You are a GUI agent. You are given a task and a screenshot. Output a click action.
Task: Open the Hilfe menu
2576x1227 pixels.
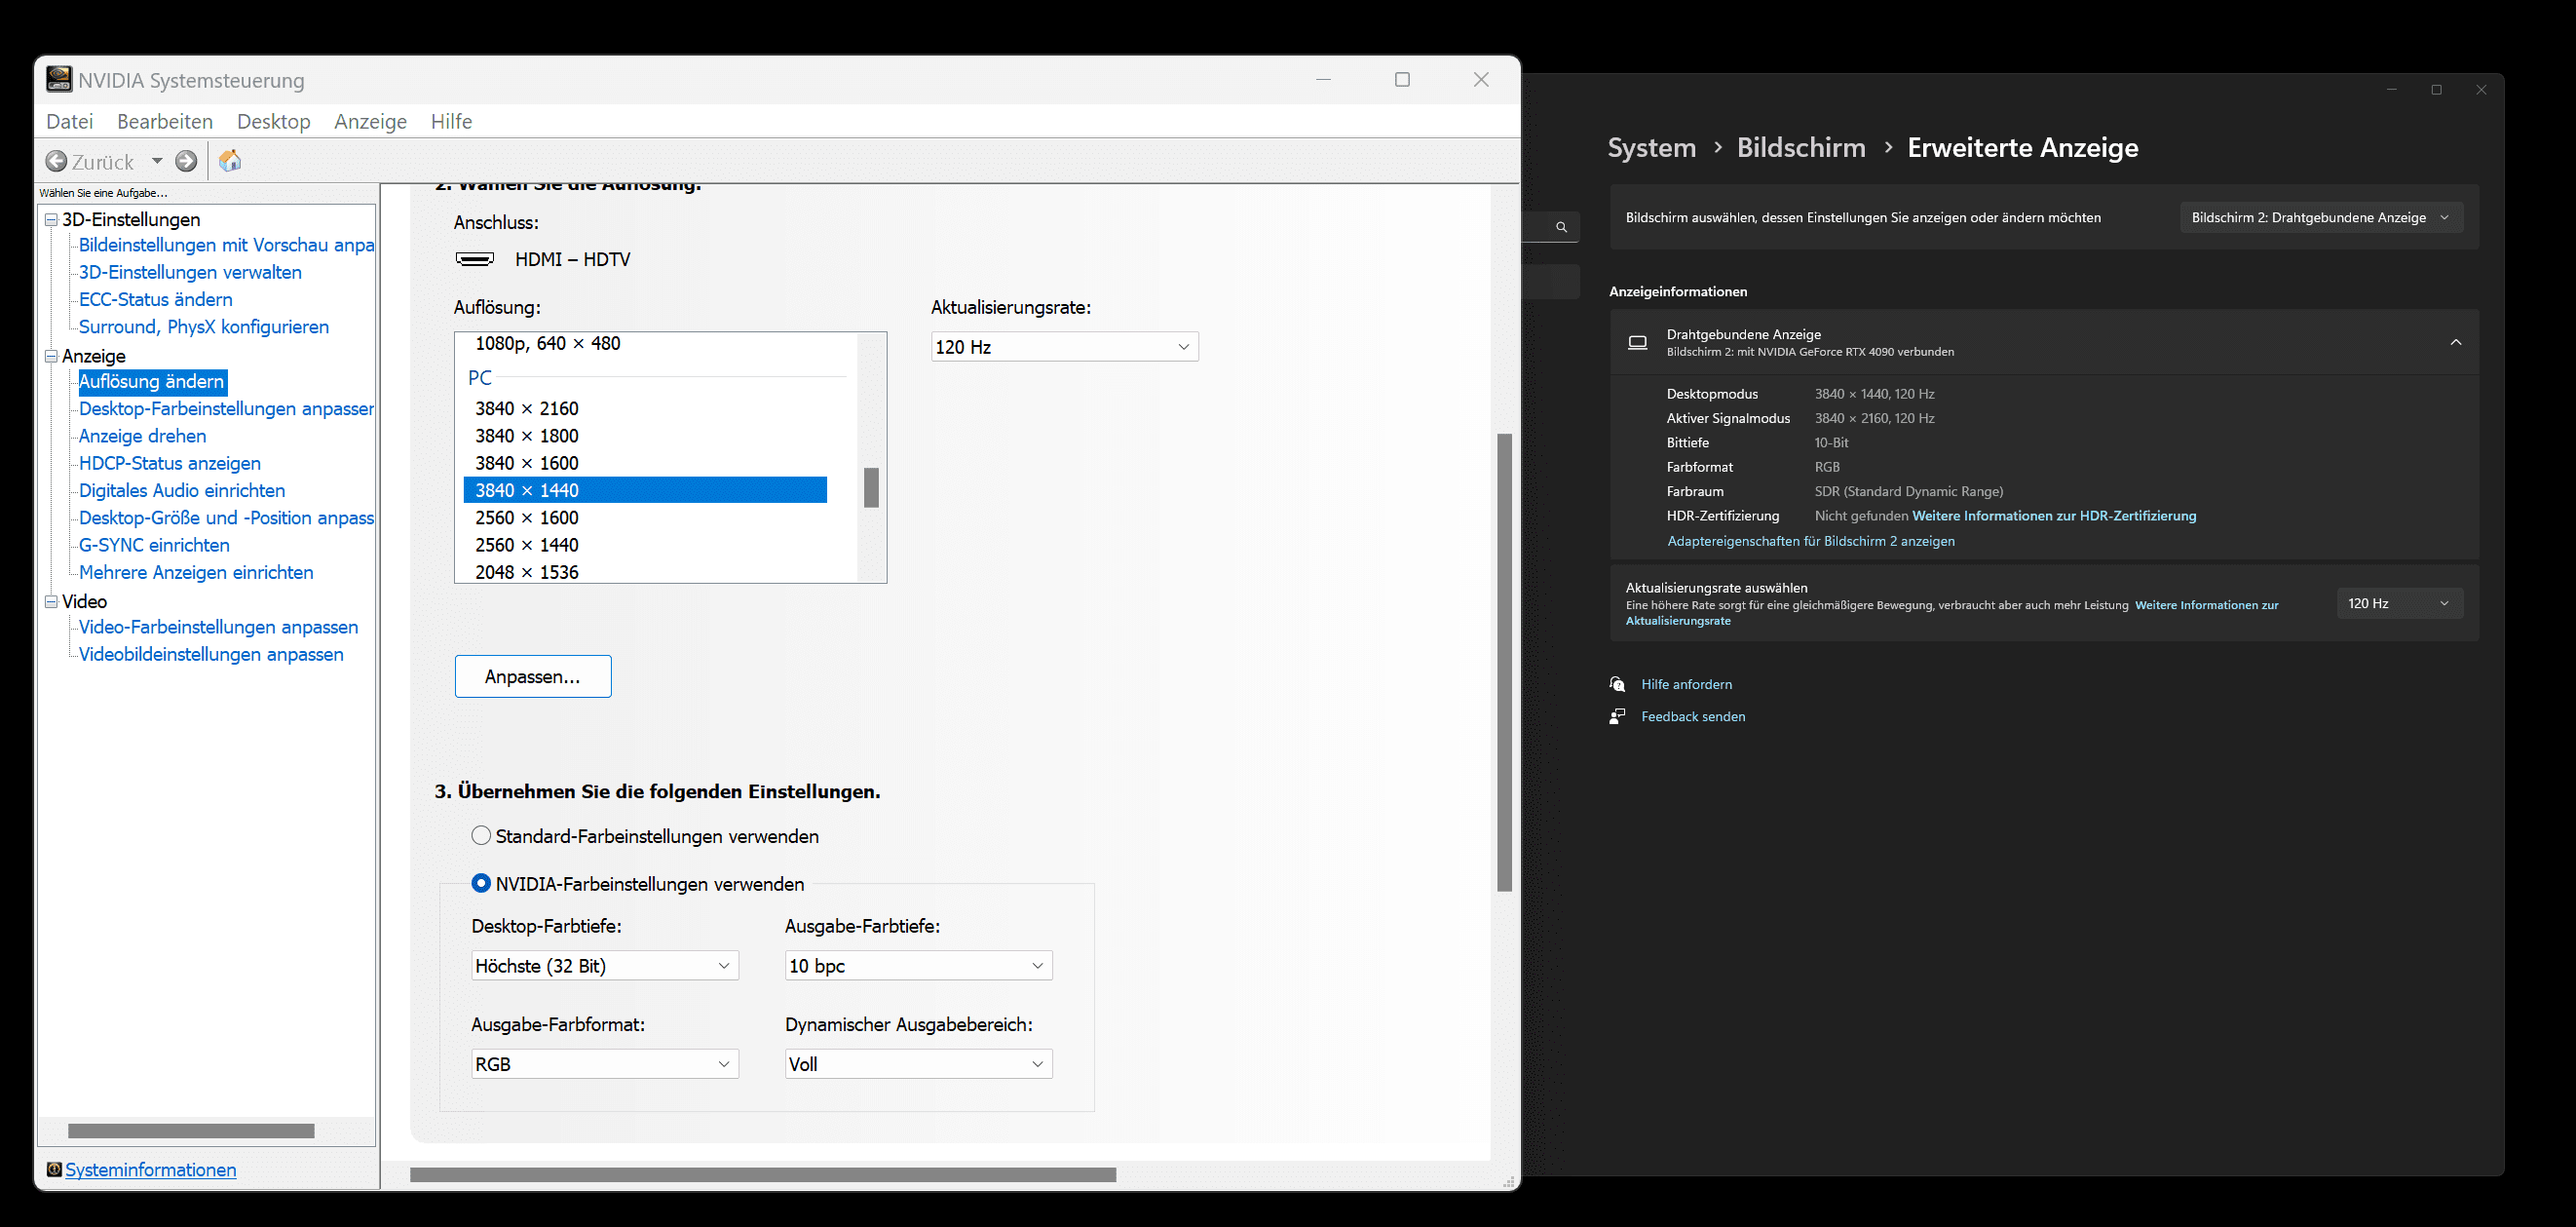451,121
